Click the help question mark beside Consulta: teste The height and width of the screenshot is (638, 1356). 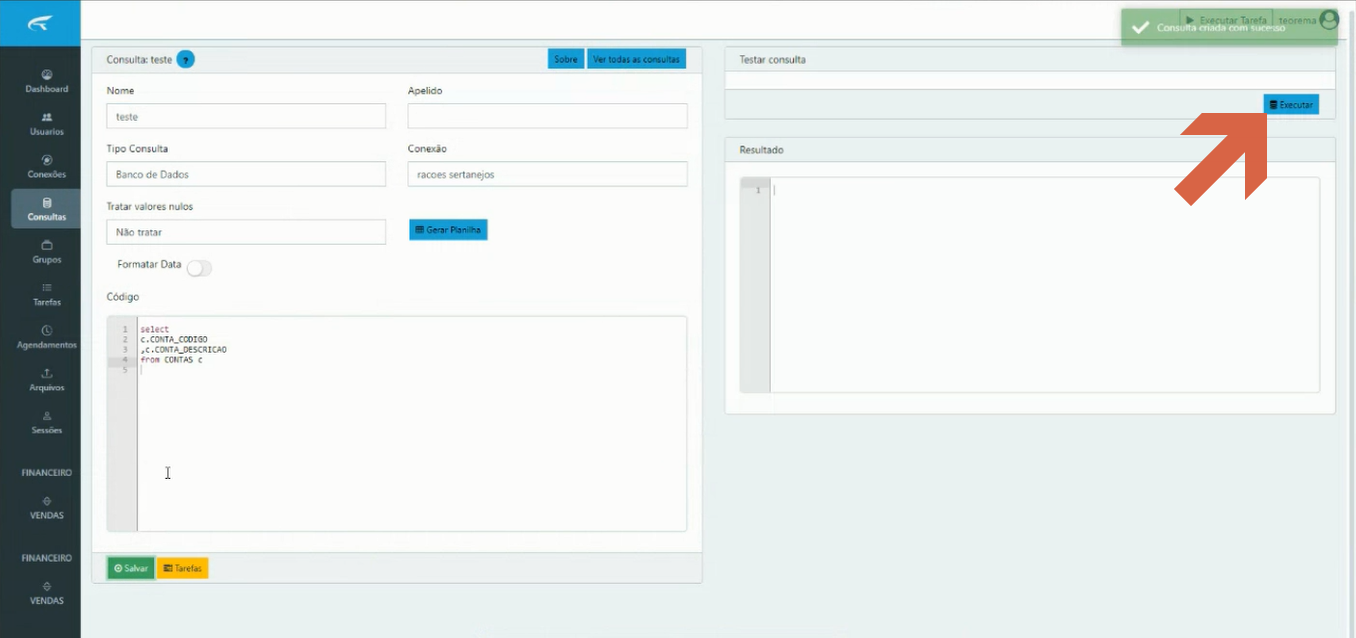(185, 60)
